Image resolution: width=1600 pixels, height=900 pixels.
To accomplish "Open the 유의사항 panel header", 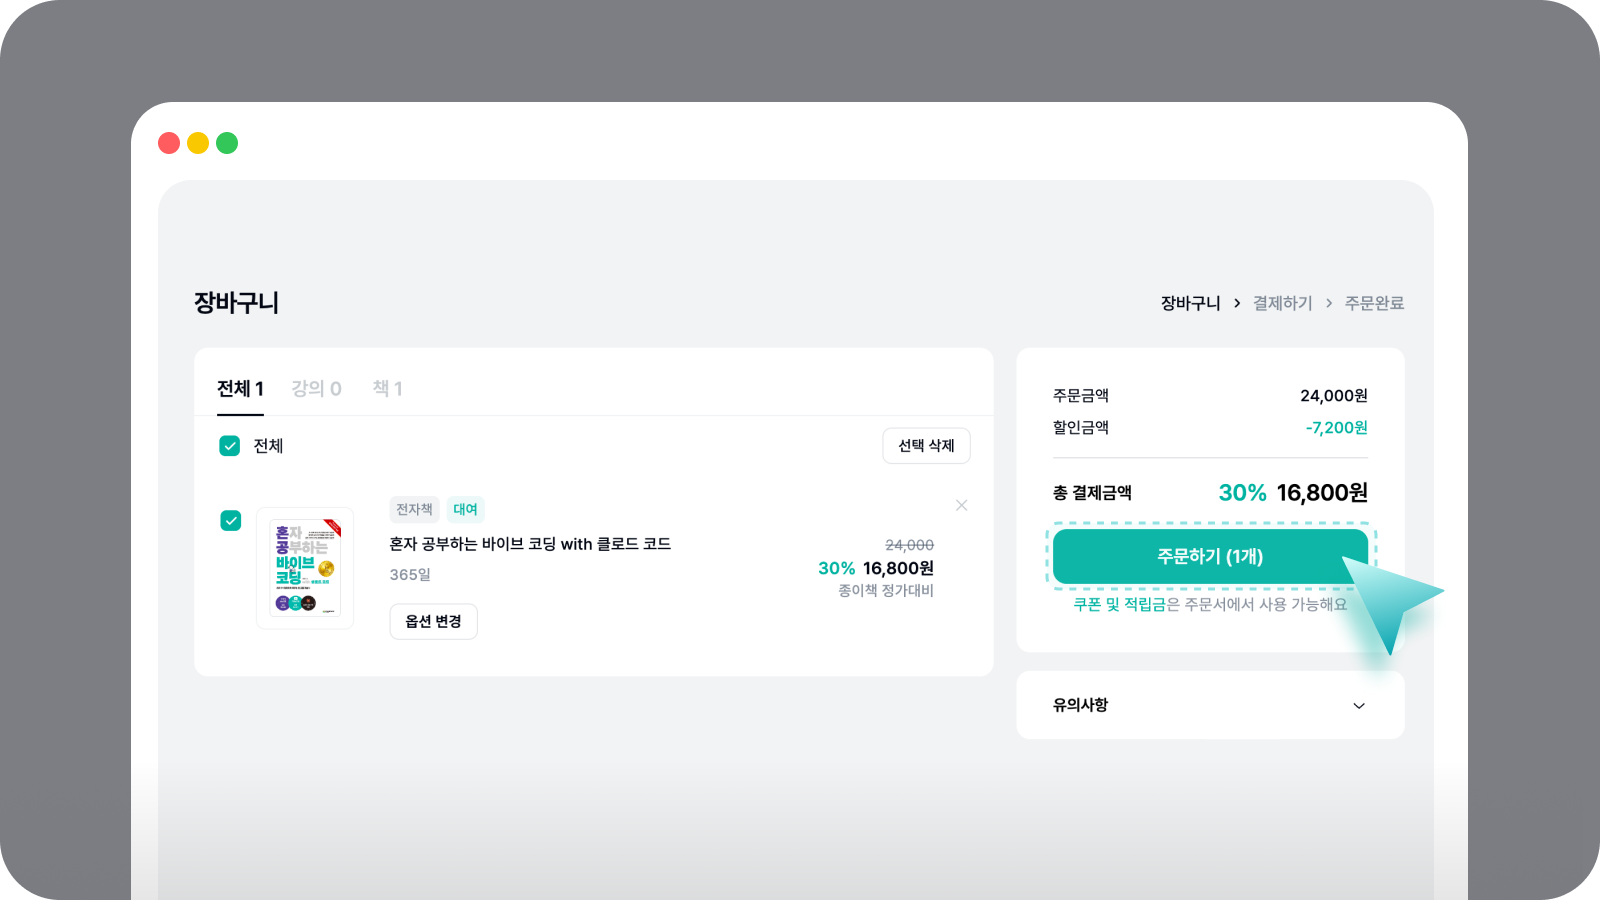I will click(x=1081, y=705).
